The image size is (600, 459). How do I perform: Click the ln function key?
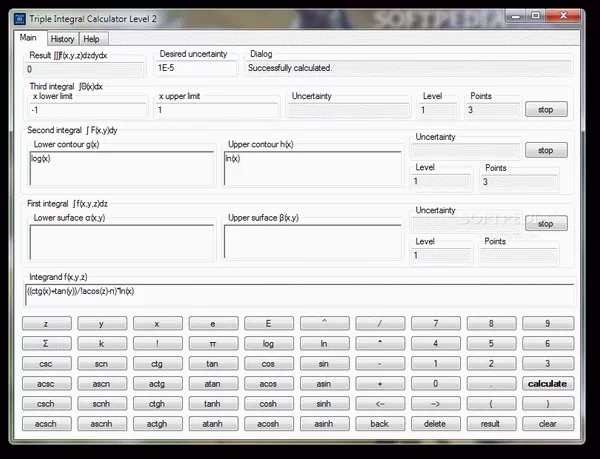tap(324, 343)
